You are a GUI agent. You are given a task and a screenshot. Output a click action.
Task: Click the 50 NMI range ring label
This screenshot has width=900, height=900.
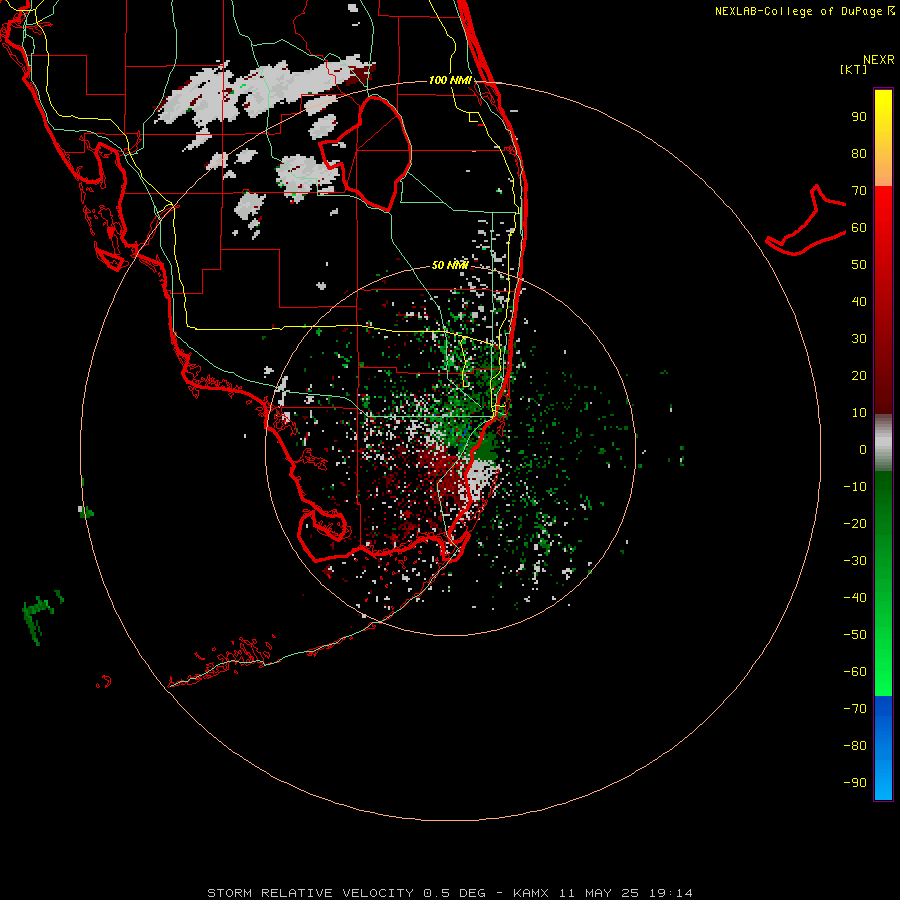[x=450, y=265]
